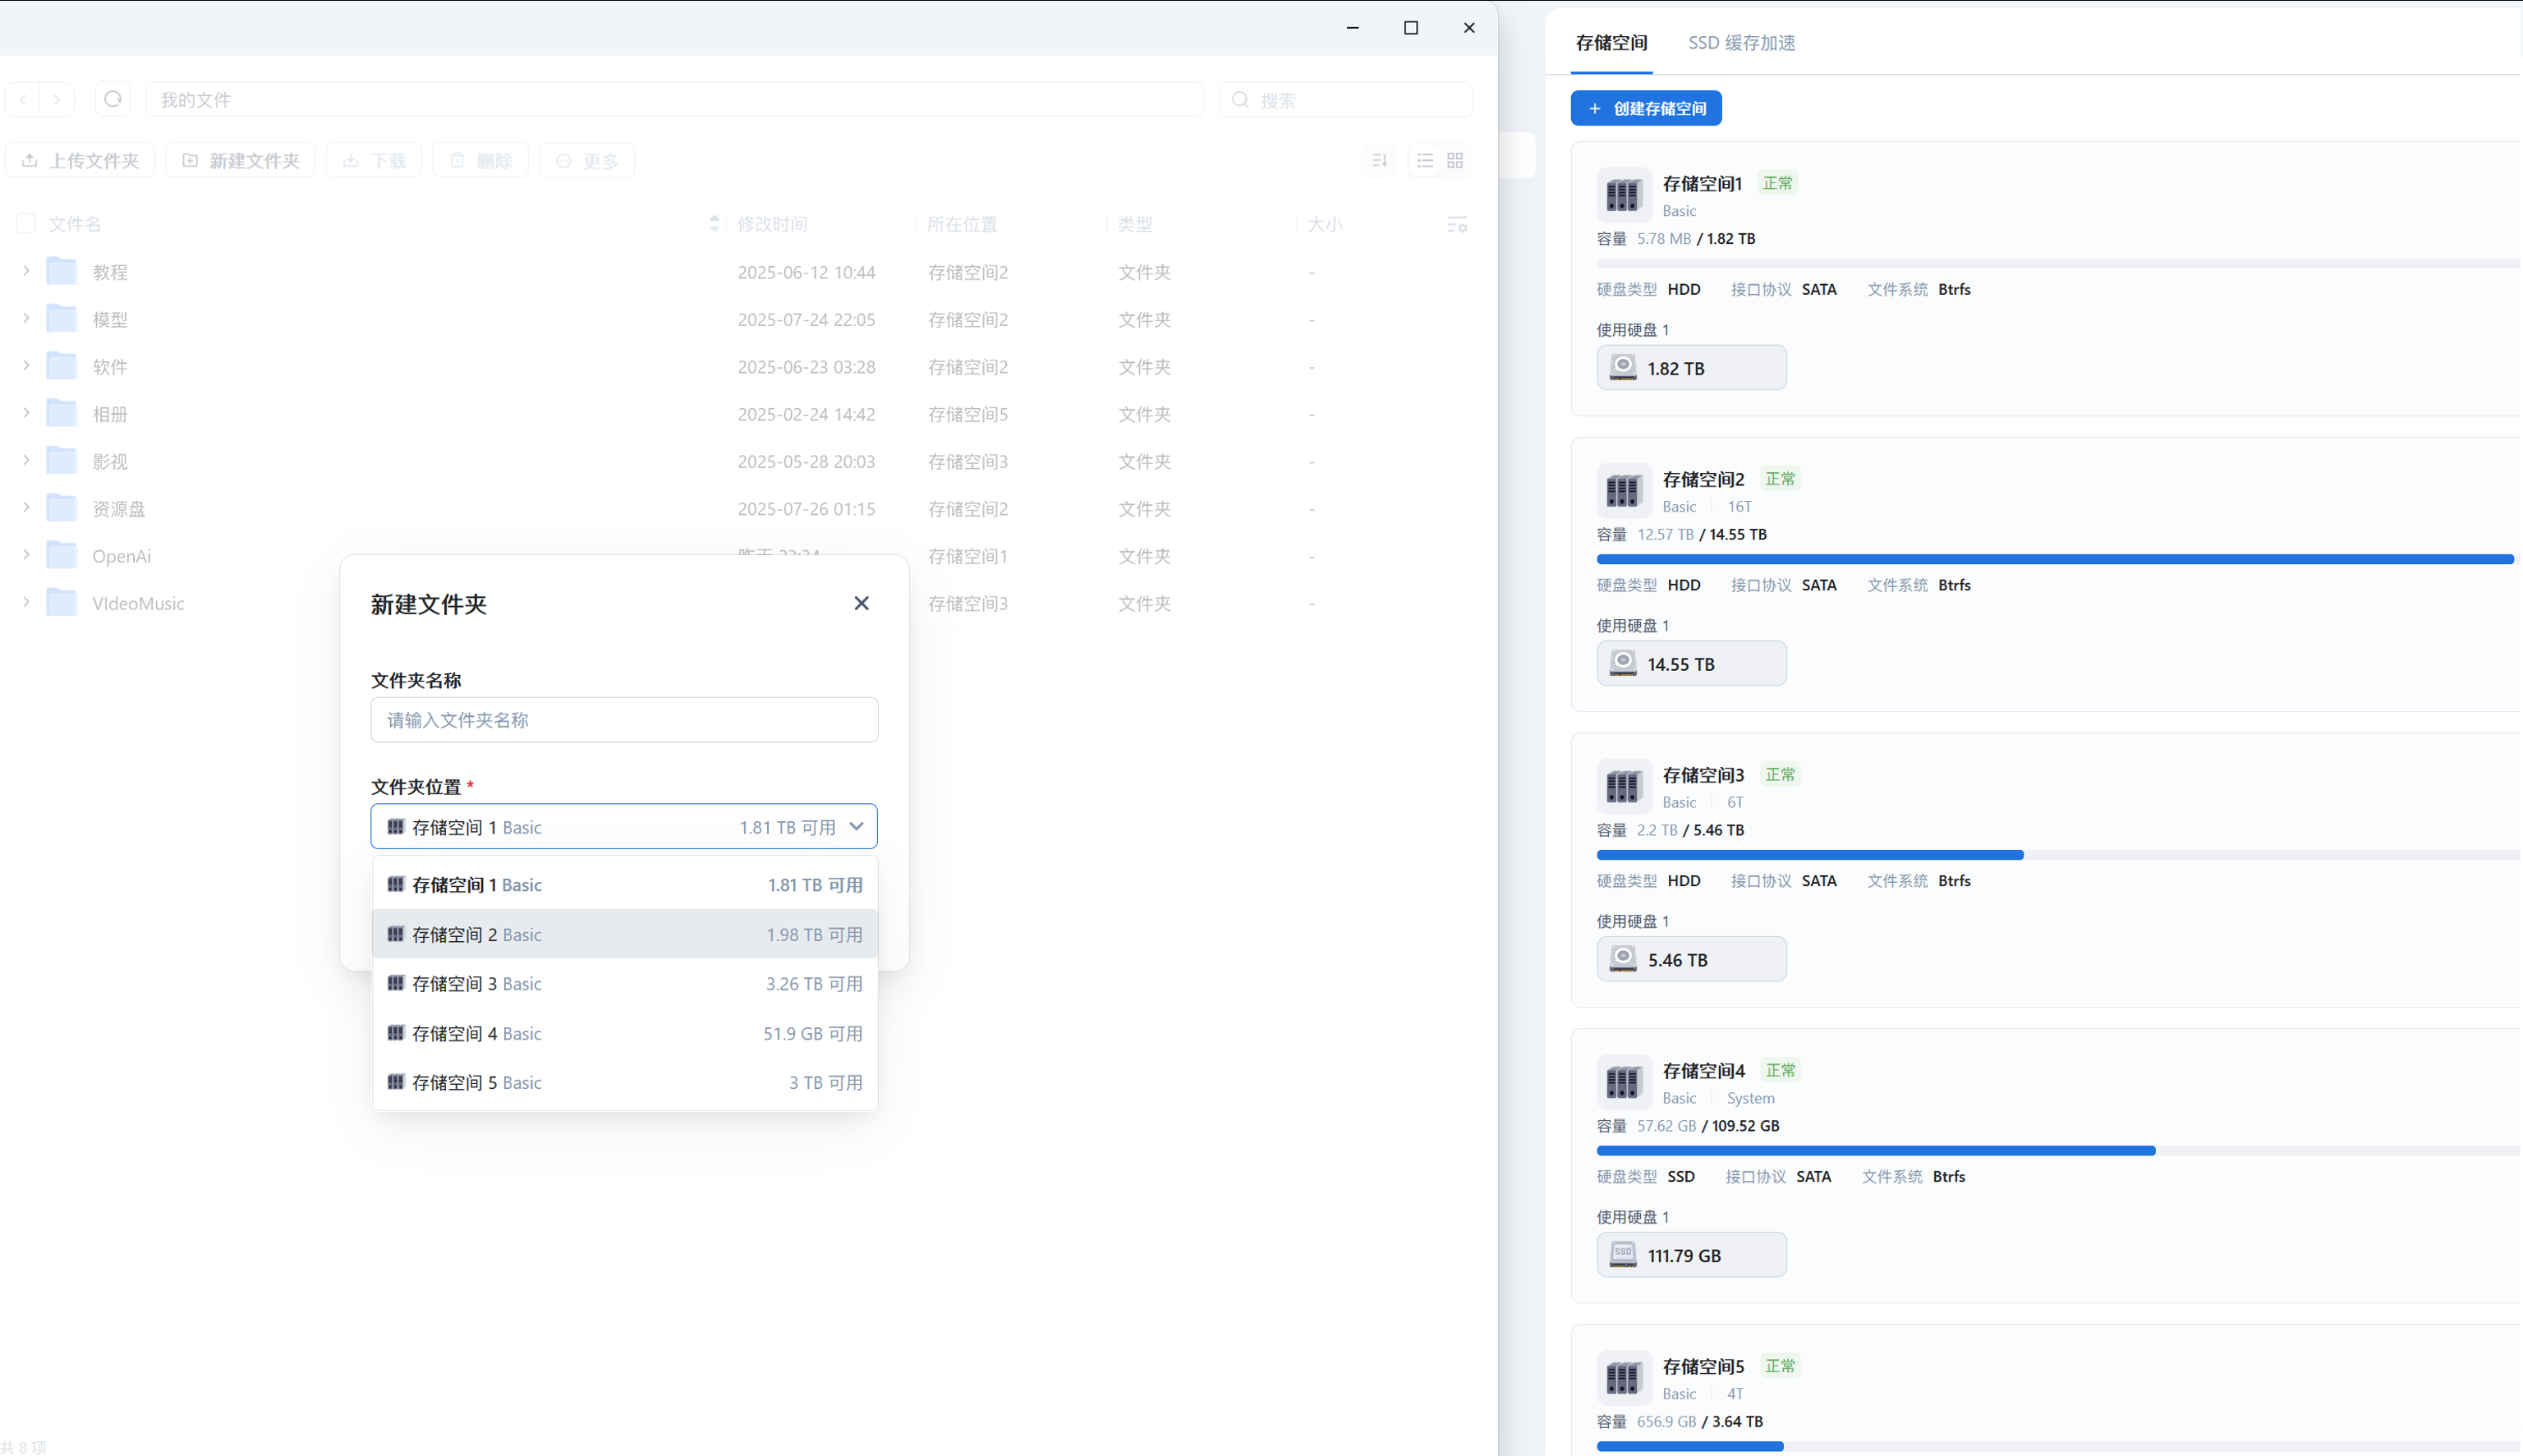Viewport: 2523px width, 1456px height.
Task: Close the 新建文件夹 dialog
Action: pyautogui.click(x=861, y=603)
